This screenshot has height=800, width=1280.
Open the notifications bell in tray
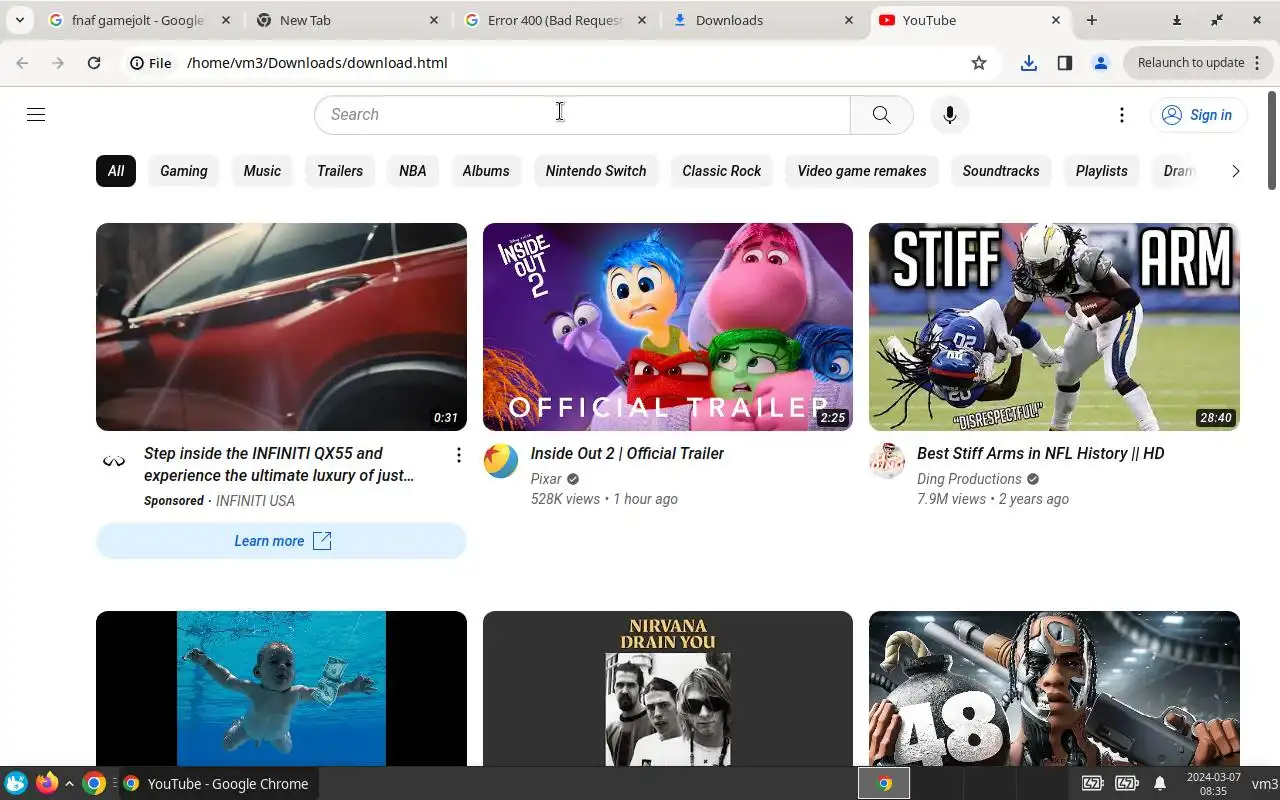click(1160, 784)
